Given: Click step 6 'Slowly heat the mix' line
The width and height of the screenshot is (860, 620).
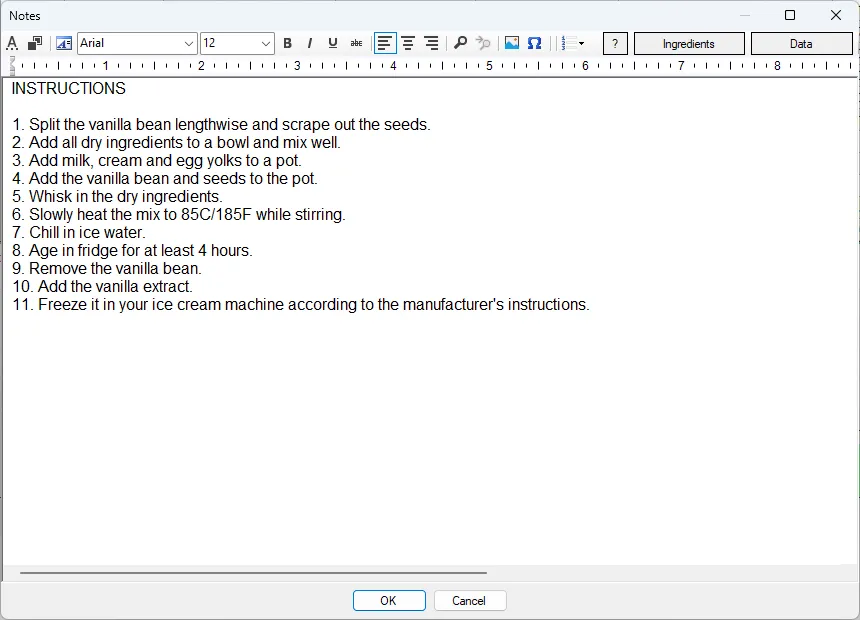Looking at the screenshot, I should click(x=179, y=215).
